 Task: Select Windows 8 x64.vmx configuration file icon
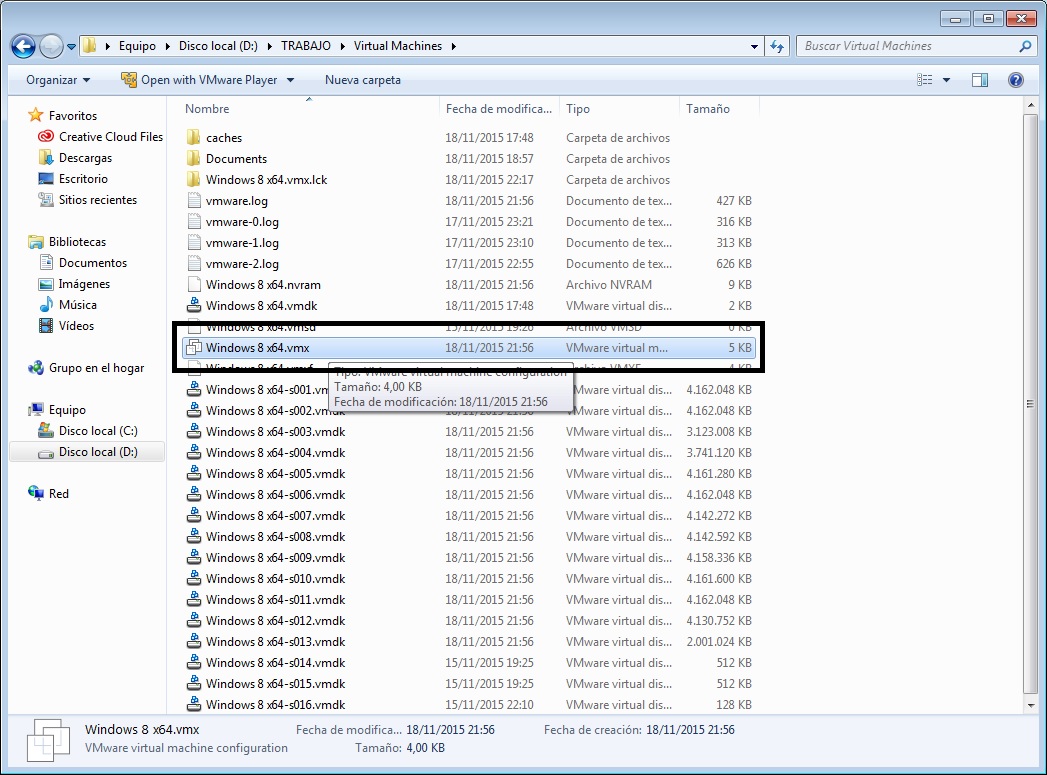coord(194,348)
